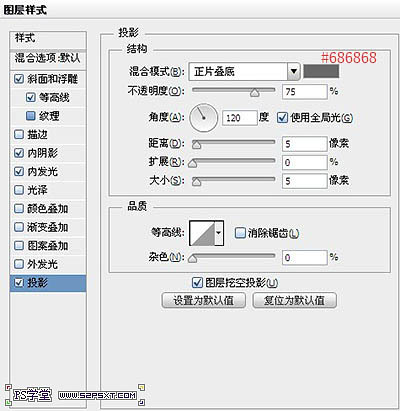Open the 等高线 contour picker arrow
Image resolution: width=400 pixels, height=411 pixels.
click(x=219, y=233)
